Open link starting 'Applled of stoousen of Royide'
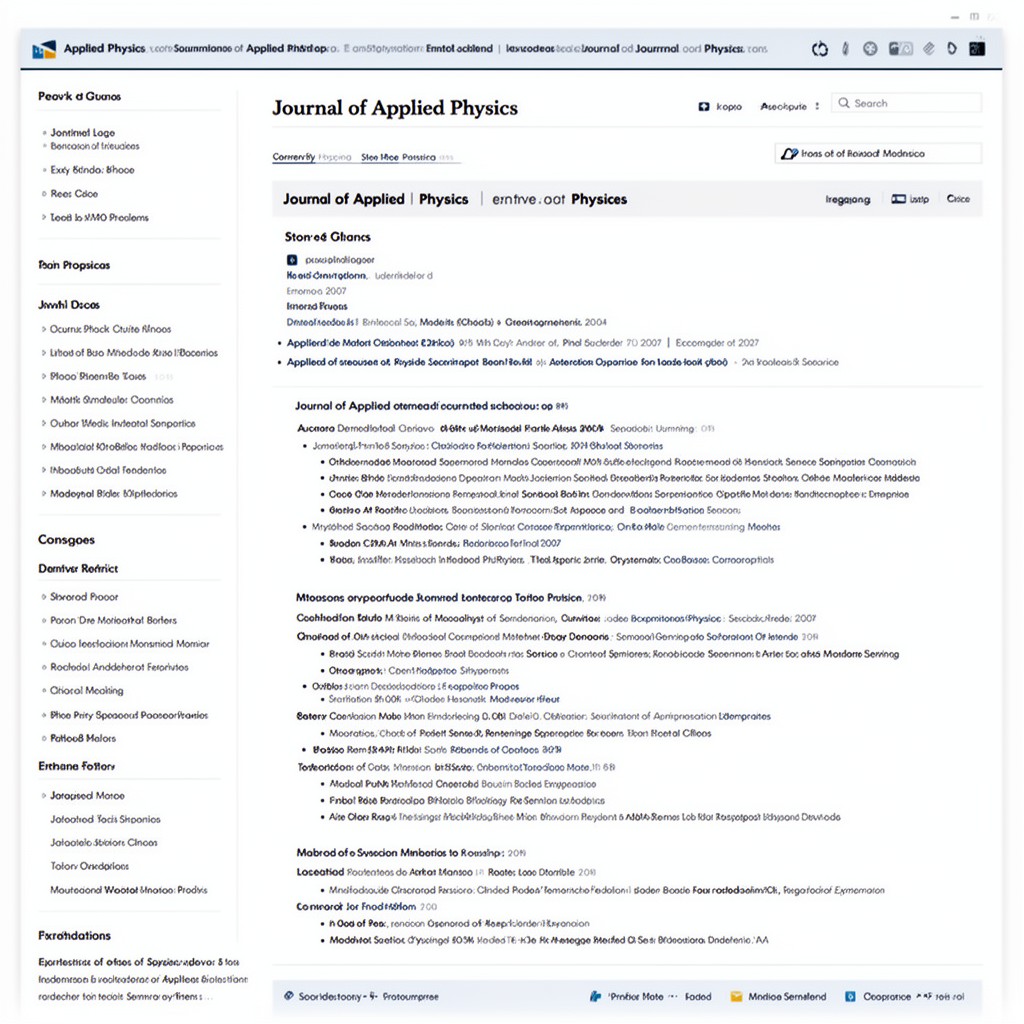 coord(507,362)
